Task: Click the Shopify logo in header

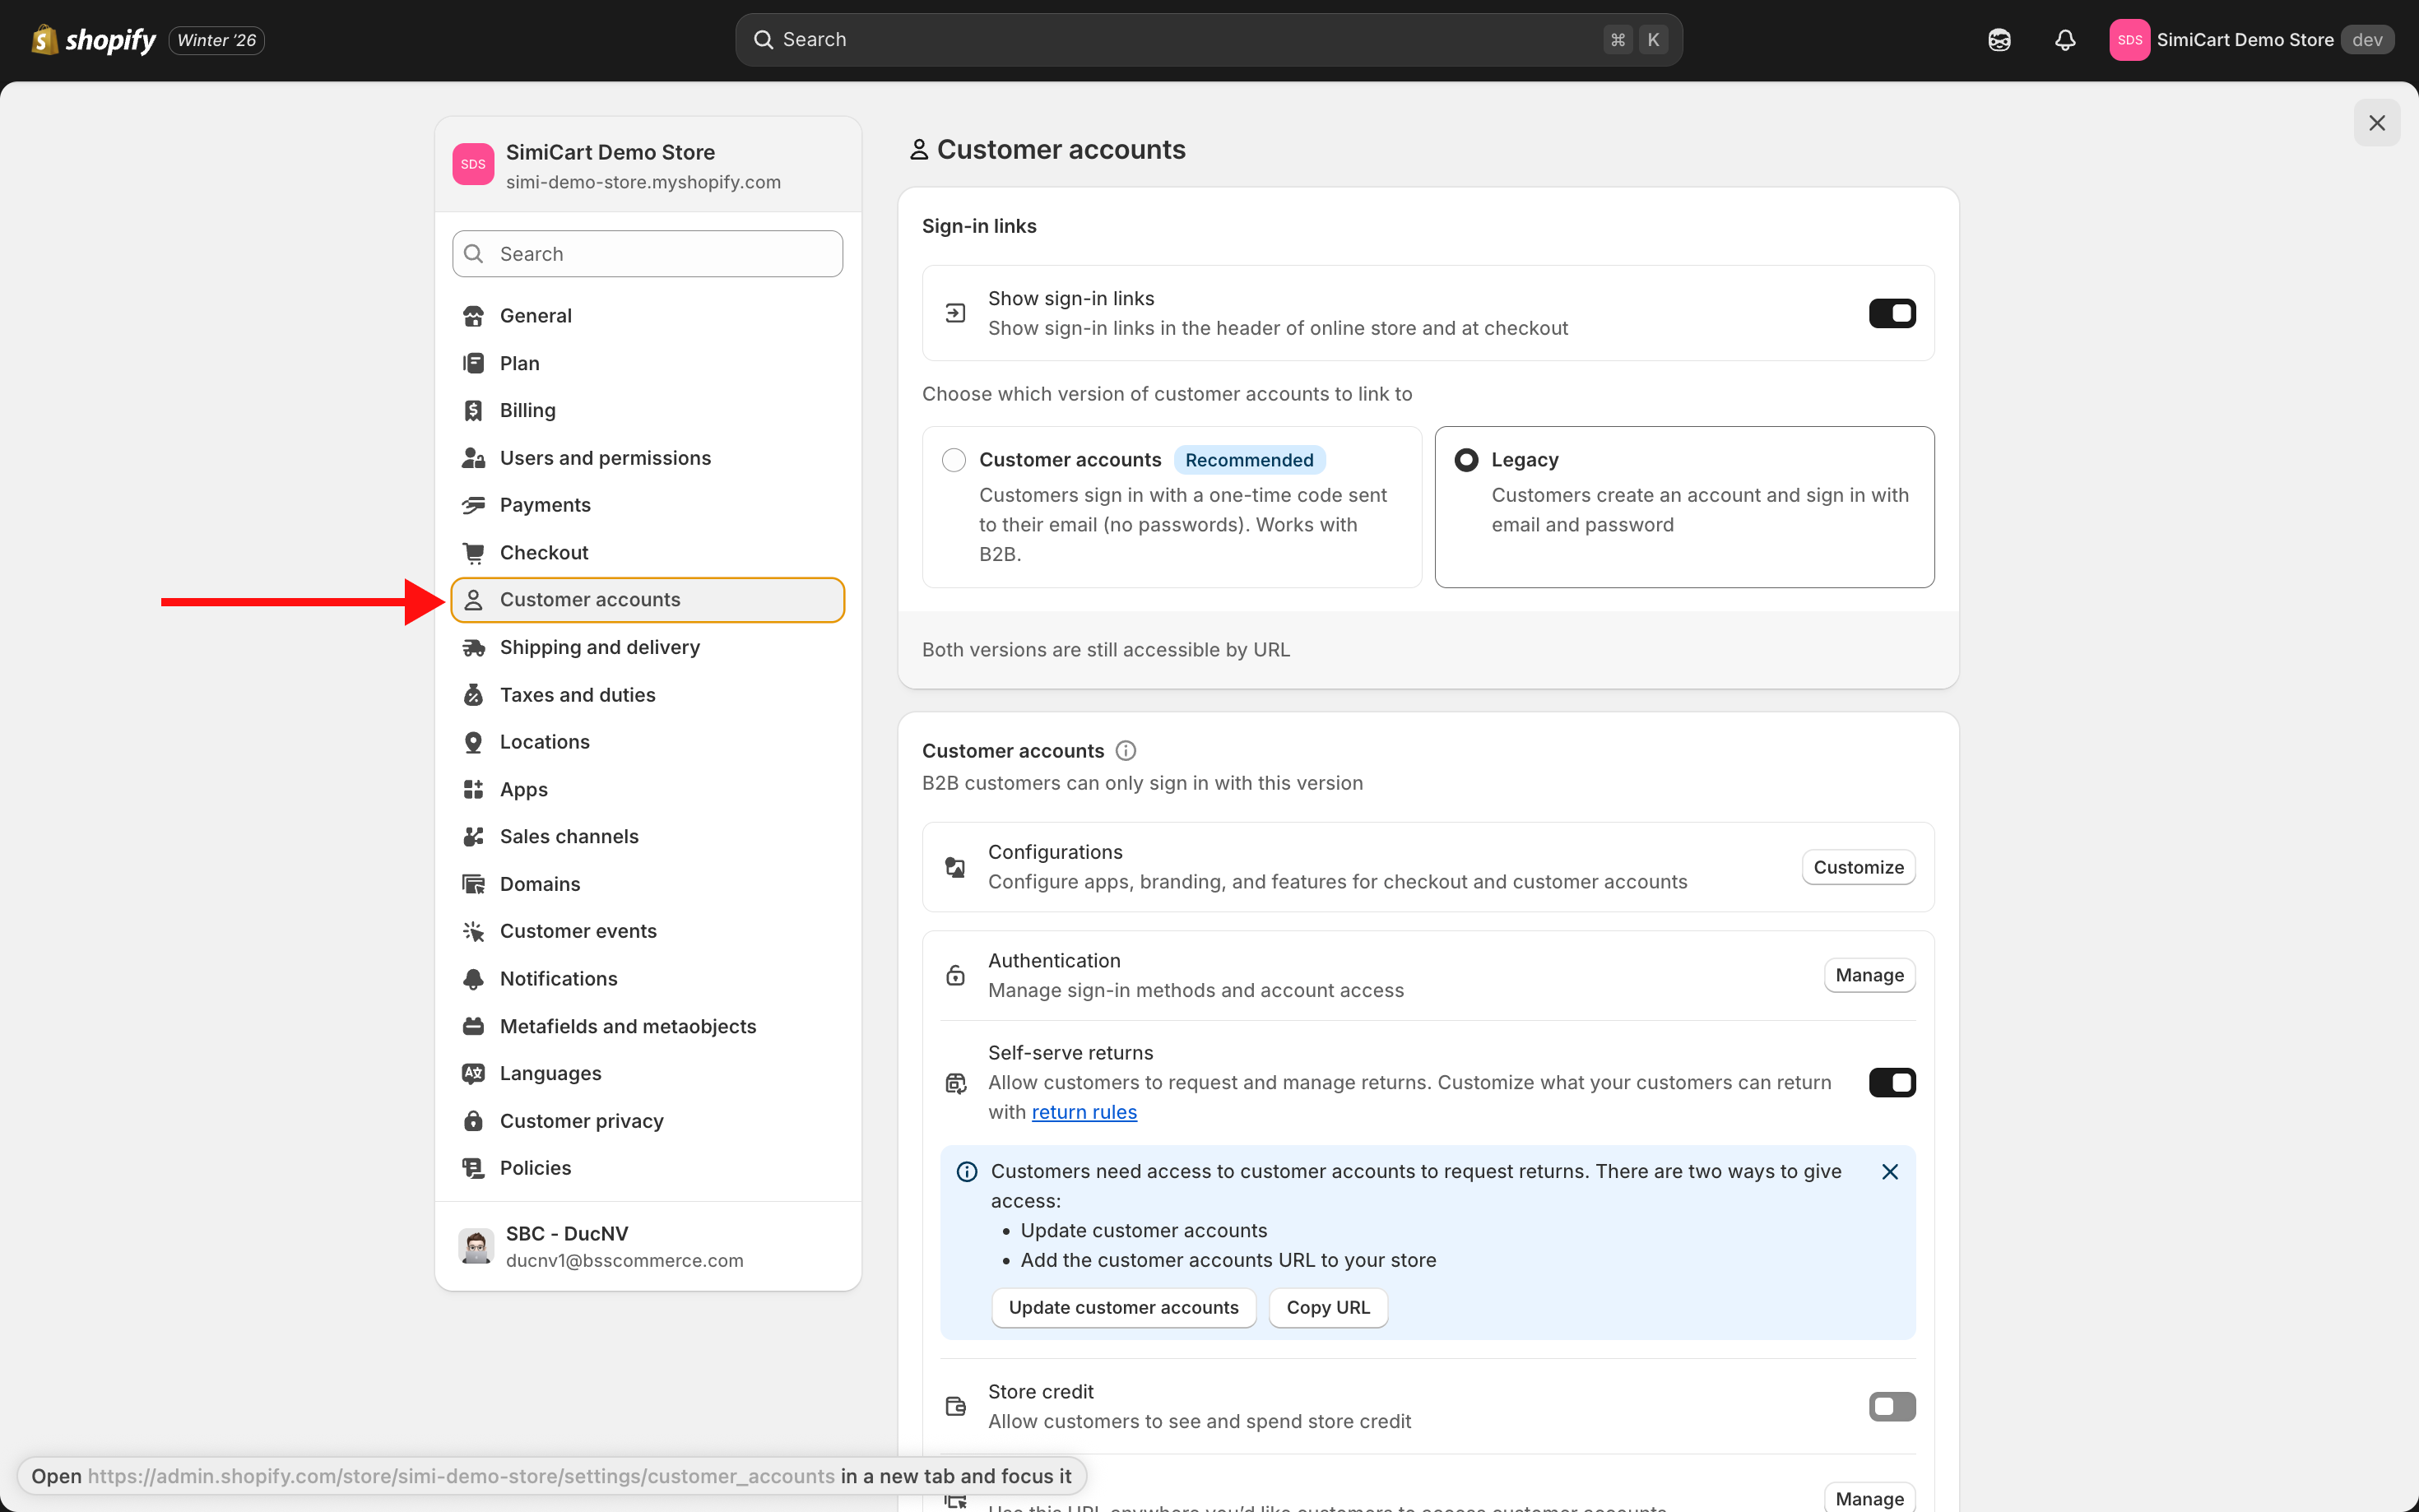Action: 94,40
